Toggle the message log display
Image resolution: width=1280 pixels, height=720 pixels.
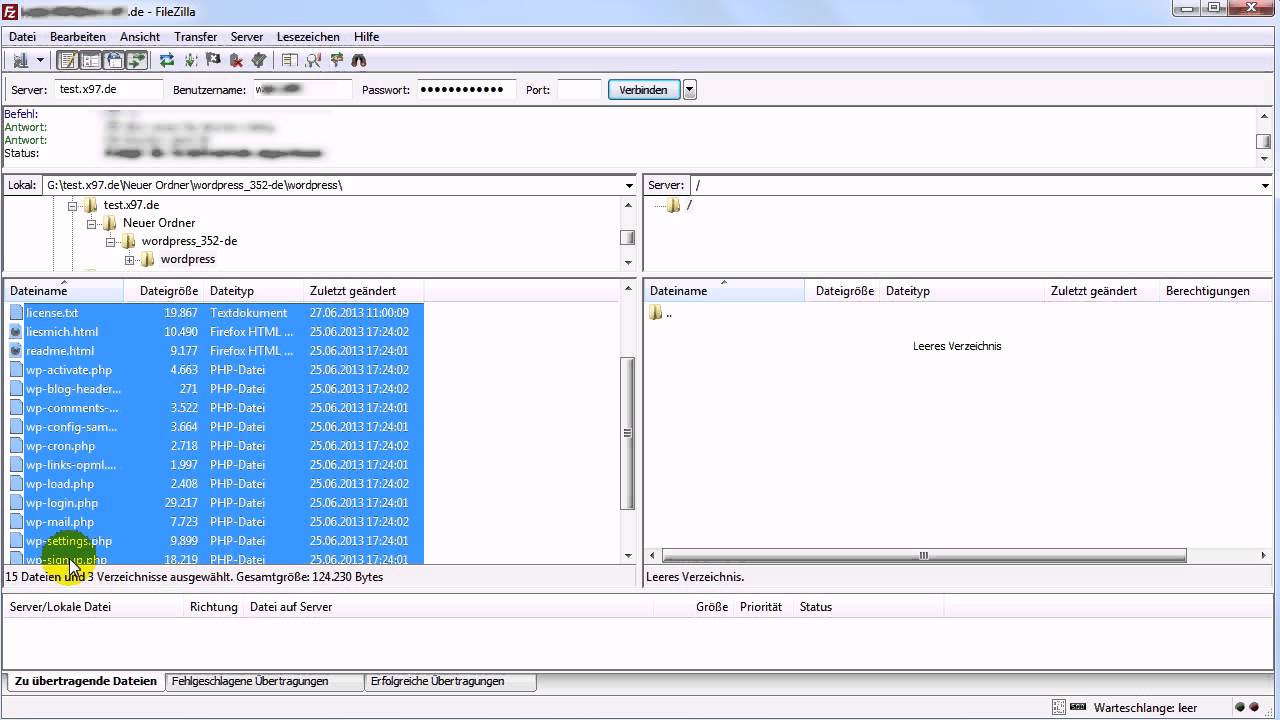tap(67, 60)
